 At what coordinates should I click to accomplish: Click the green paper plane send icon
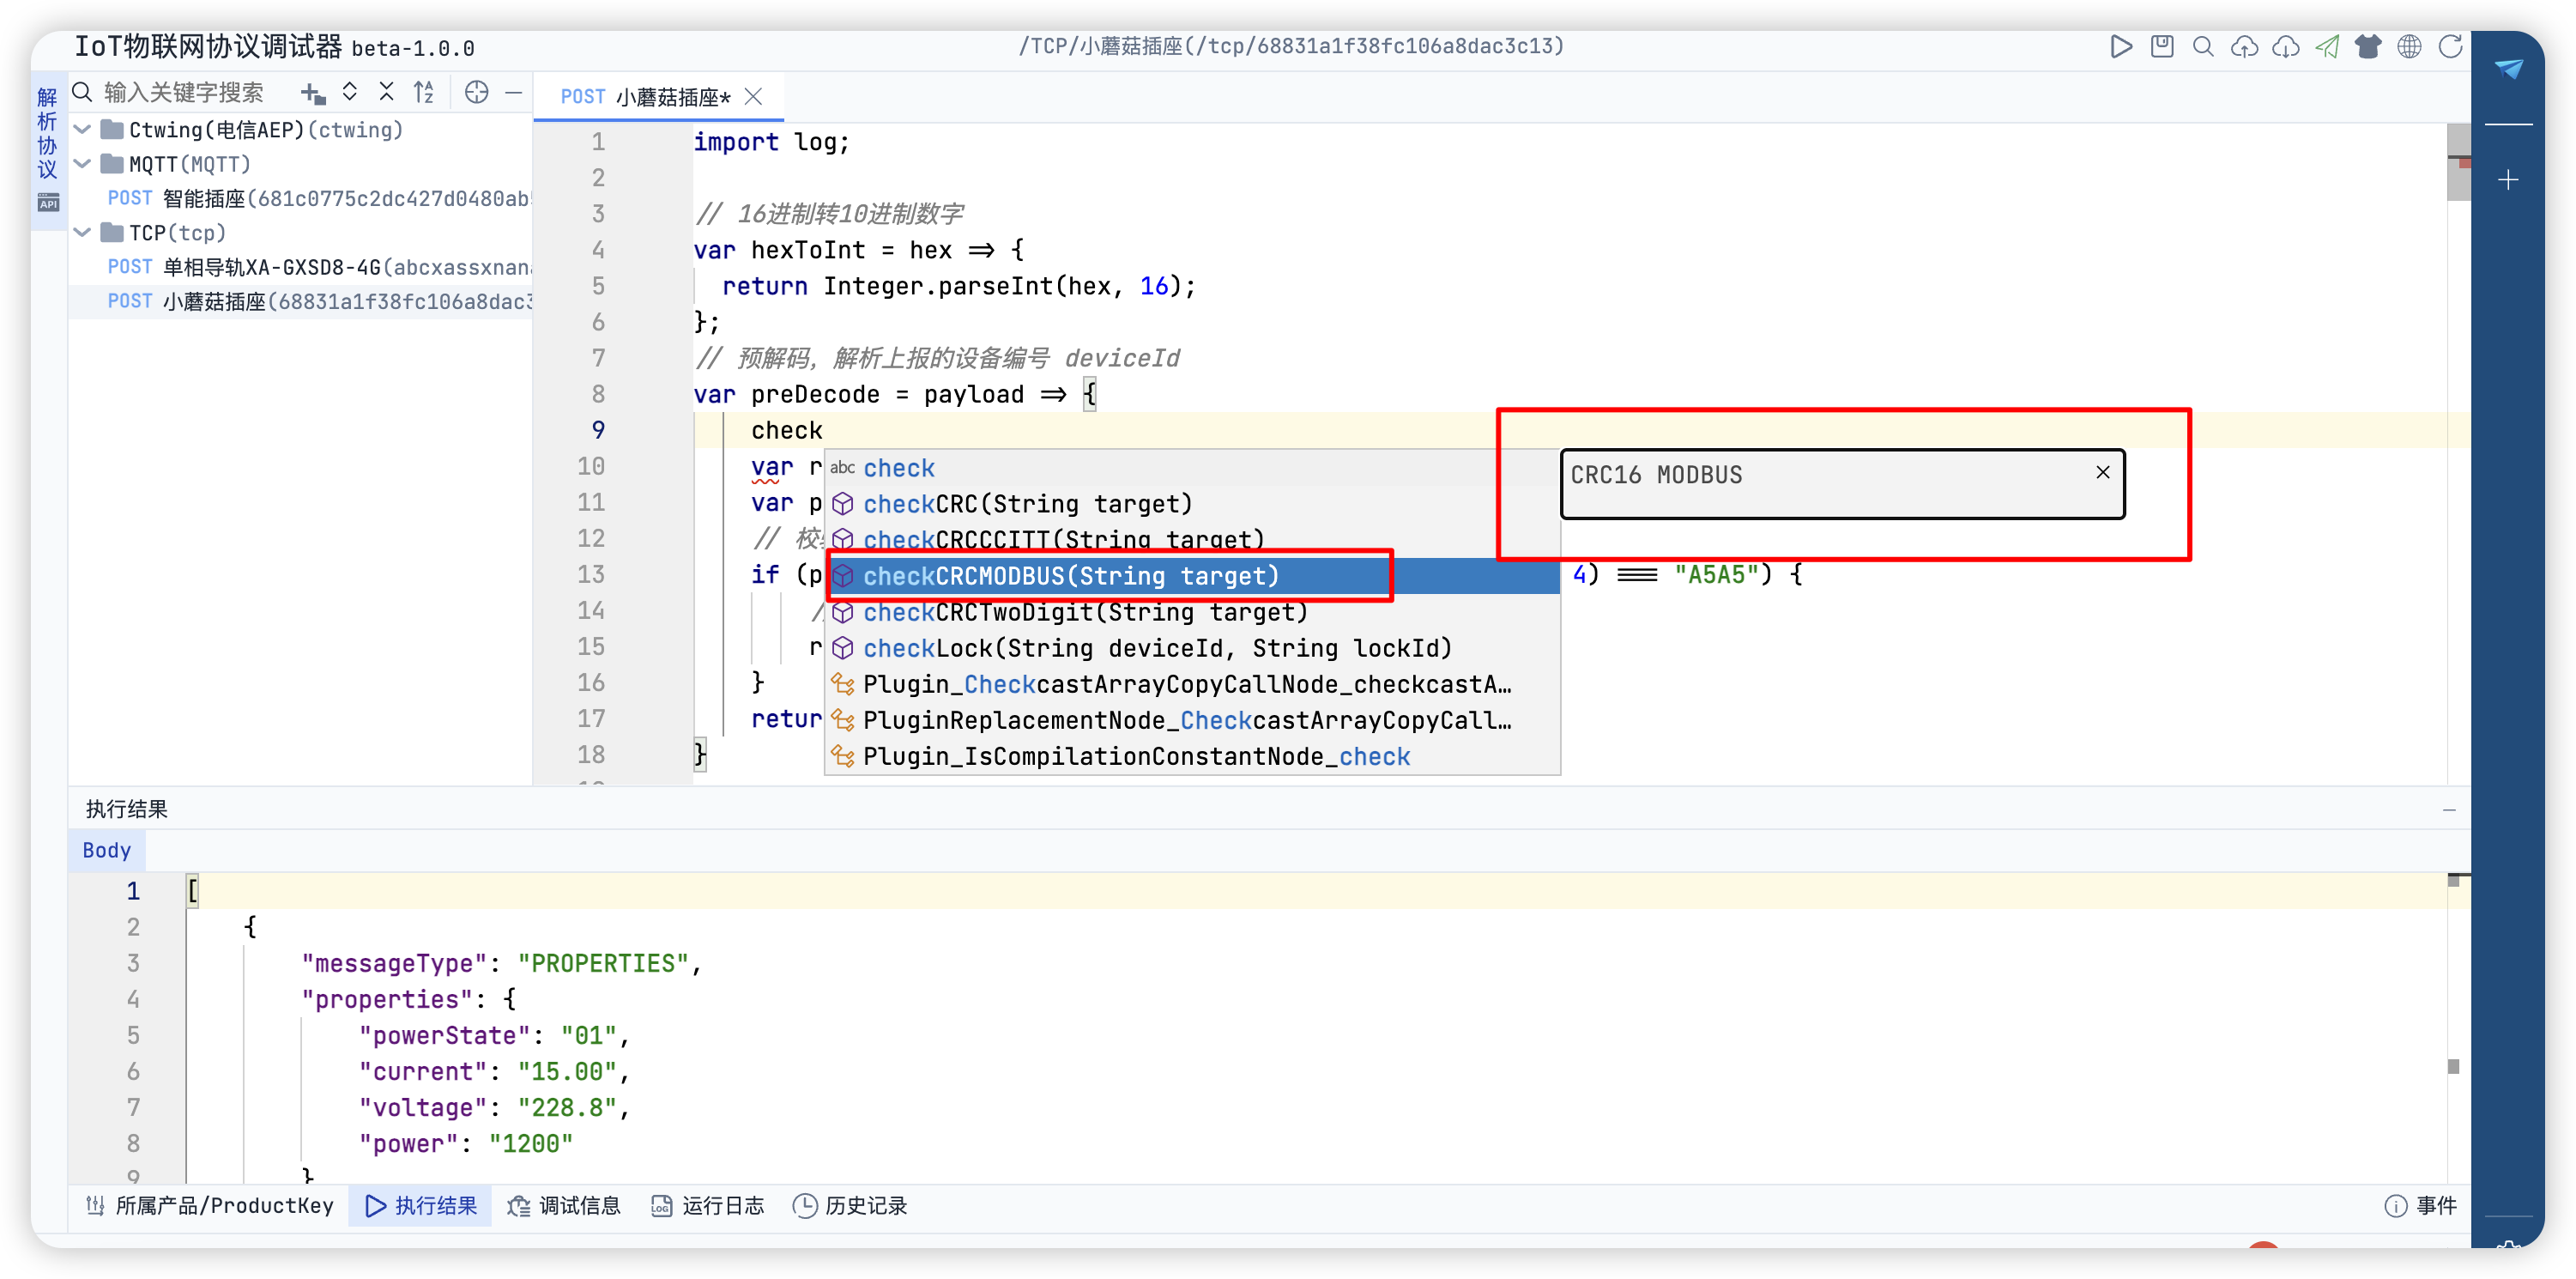[2327, 47]
